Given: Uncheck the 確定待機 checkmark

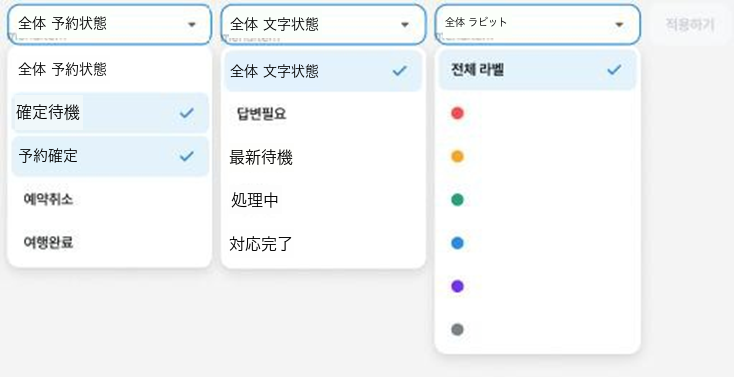Looking at the screenshot, I should [187, 113].
